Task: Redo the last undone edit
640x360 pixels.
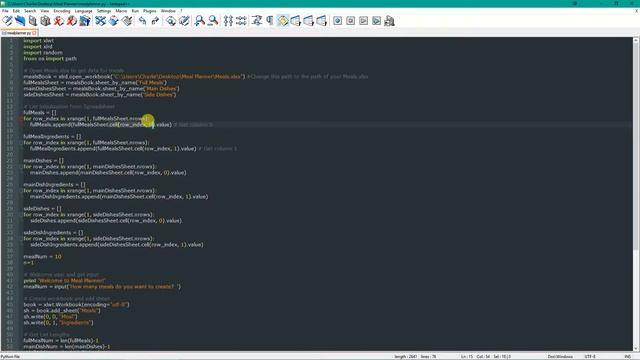Action: tap(155, 20)
